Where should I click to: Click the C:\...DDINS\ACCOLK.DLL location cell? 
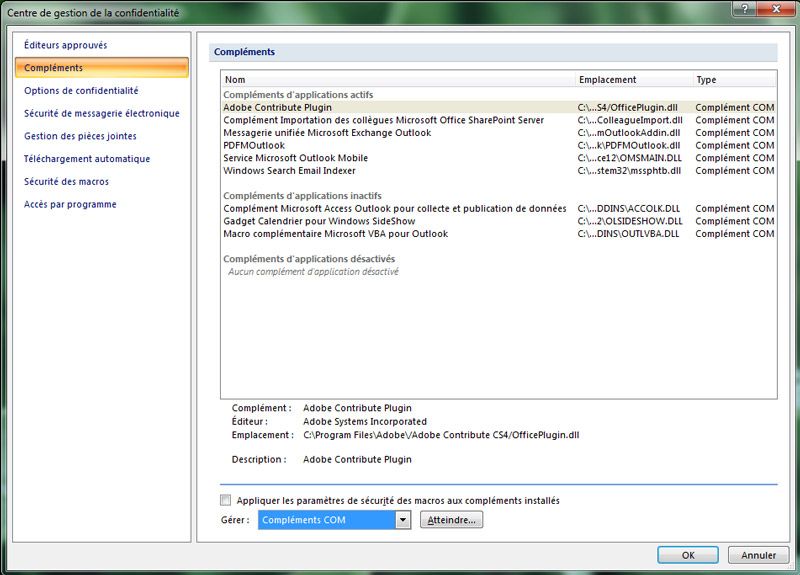(x=629, y=209)
